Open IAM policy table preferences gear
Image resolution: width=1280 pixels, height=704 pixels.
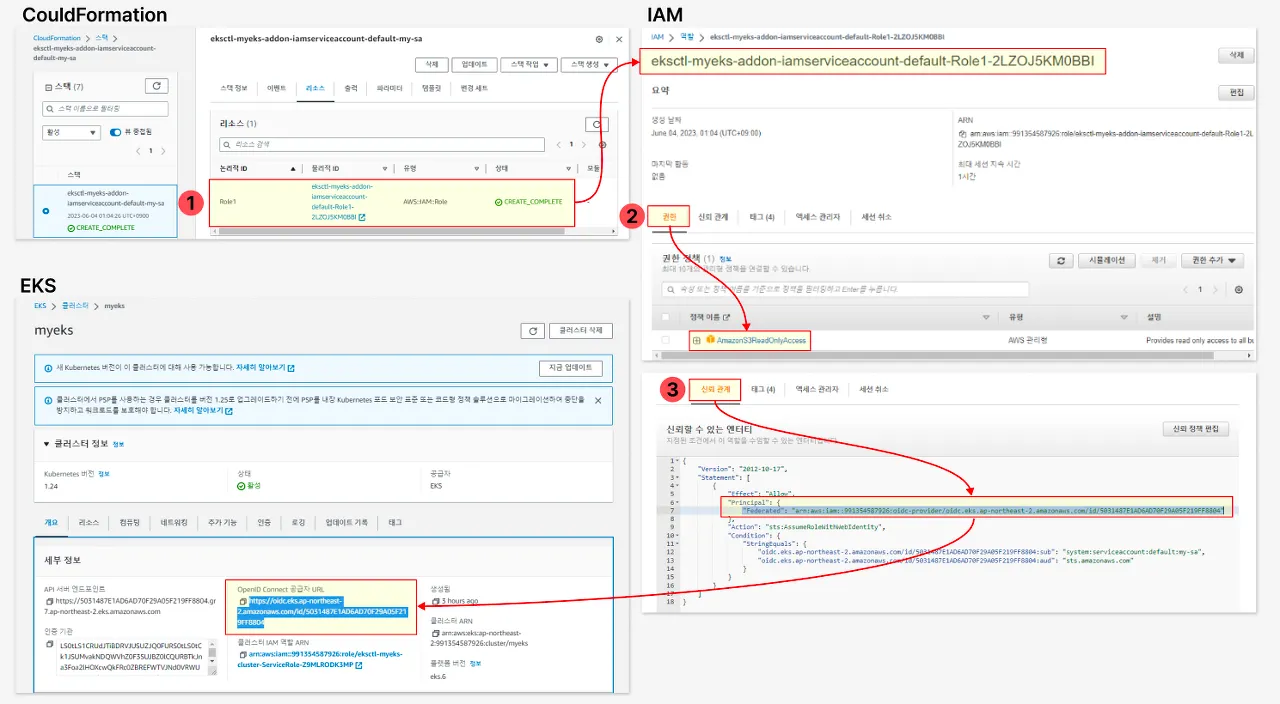pos(1239,289)
